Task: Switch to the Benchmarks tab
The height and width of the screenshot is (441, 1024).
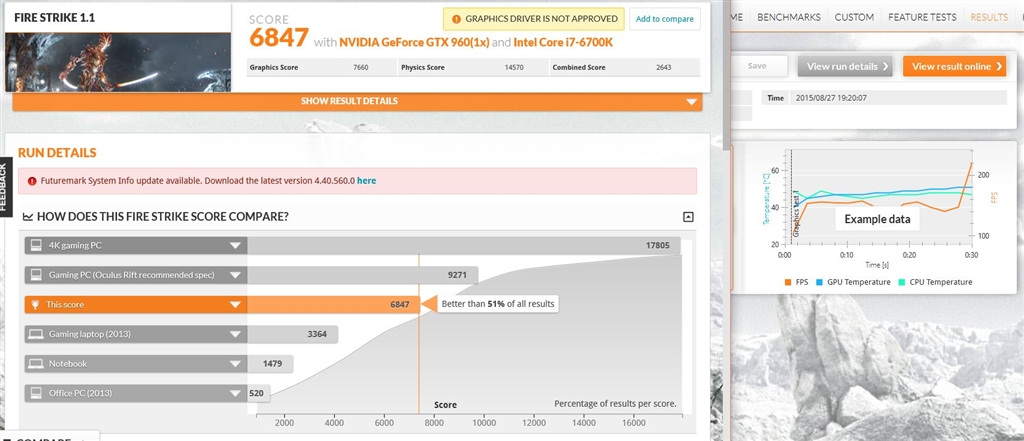Action: (x=788, y=18)
